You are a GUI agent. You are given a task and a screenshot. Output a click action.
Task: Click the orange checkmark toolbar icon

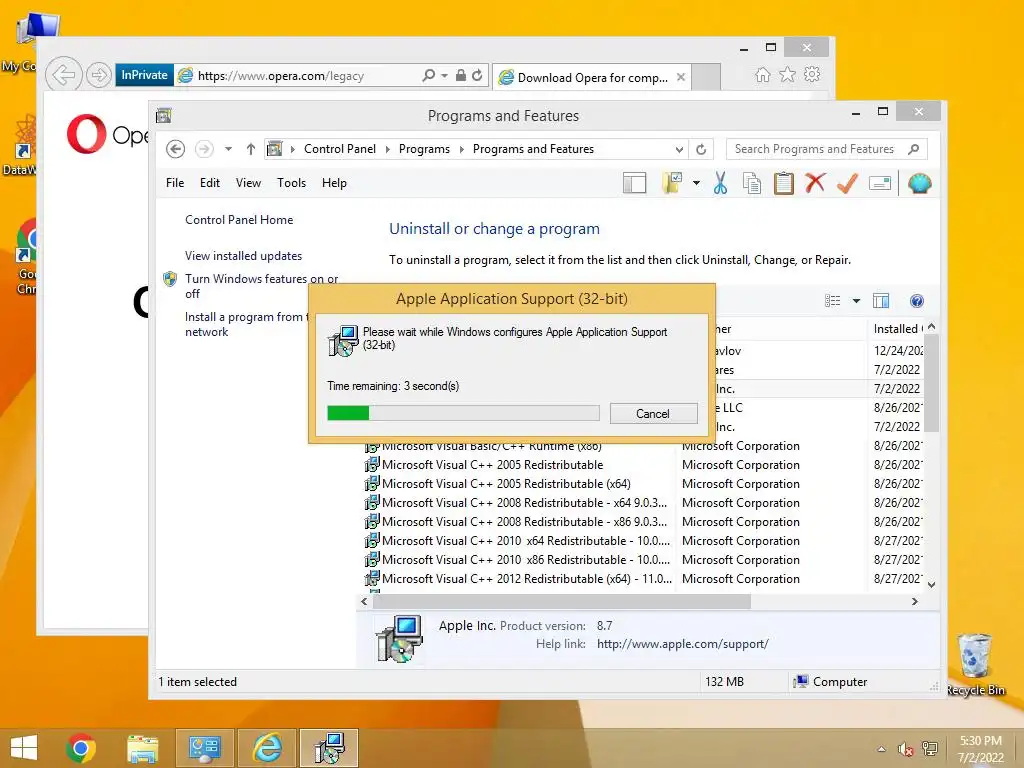pyautogui.click(x=847, y=184)
